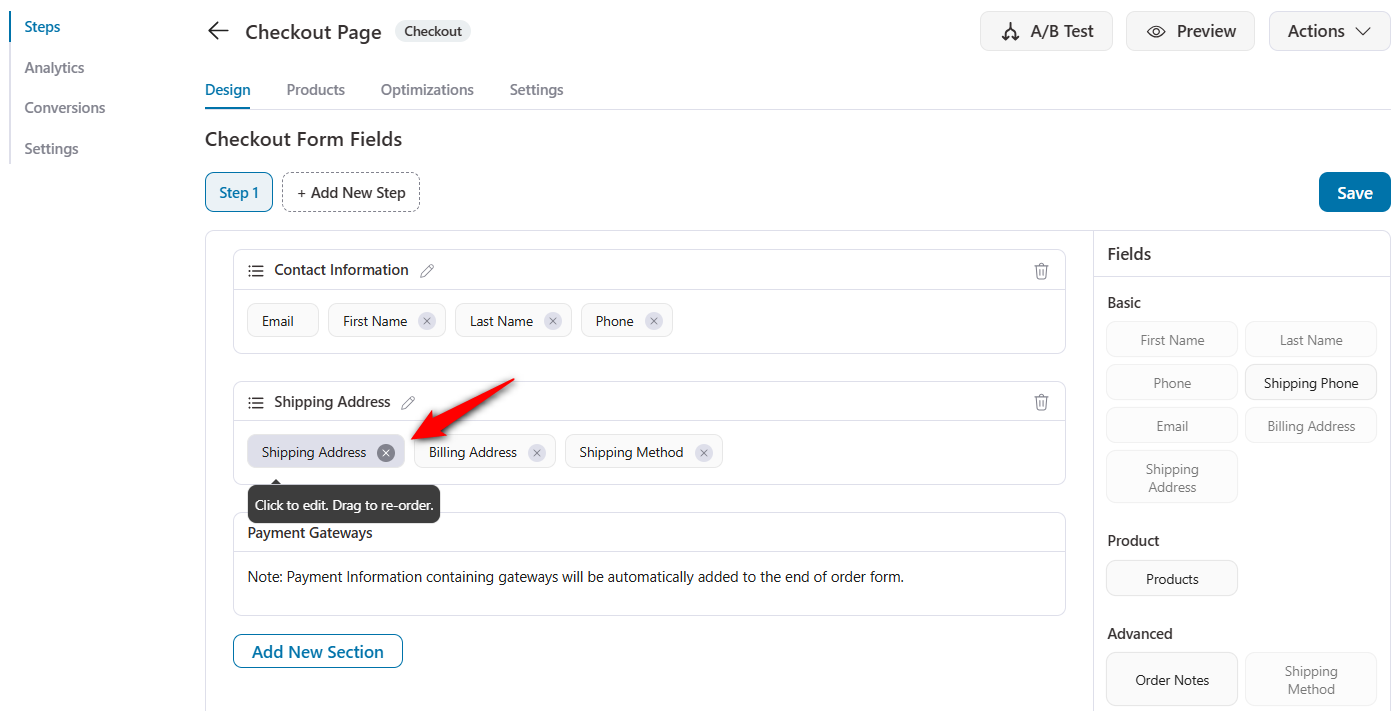
Task: Remove the Phone field with its X icon
Action: [x=654, y=320]
